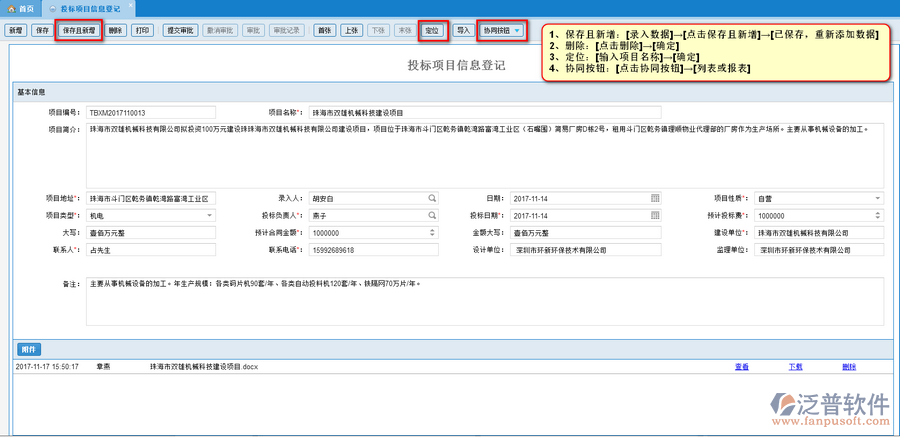Expand the 预计投标费 dropdown arrow

point(877,215)
